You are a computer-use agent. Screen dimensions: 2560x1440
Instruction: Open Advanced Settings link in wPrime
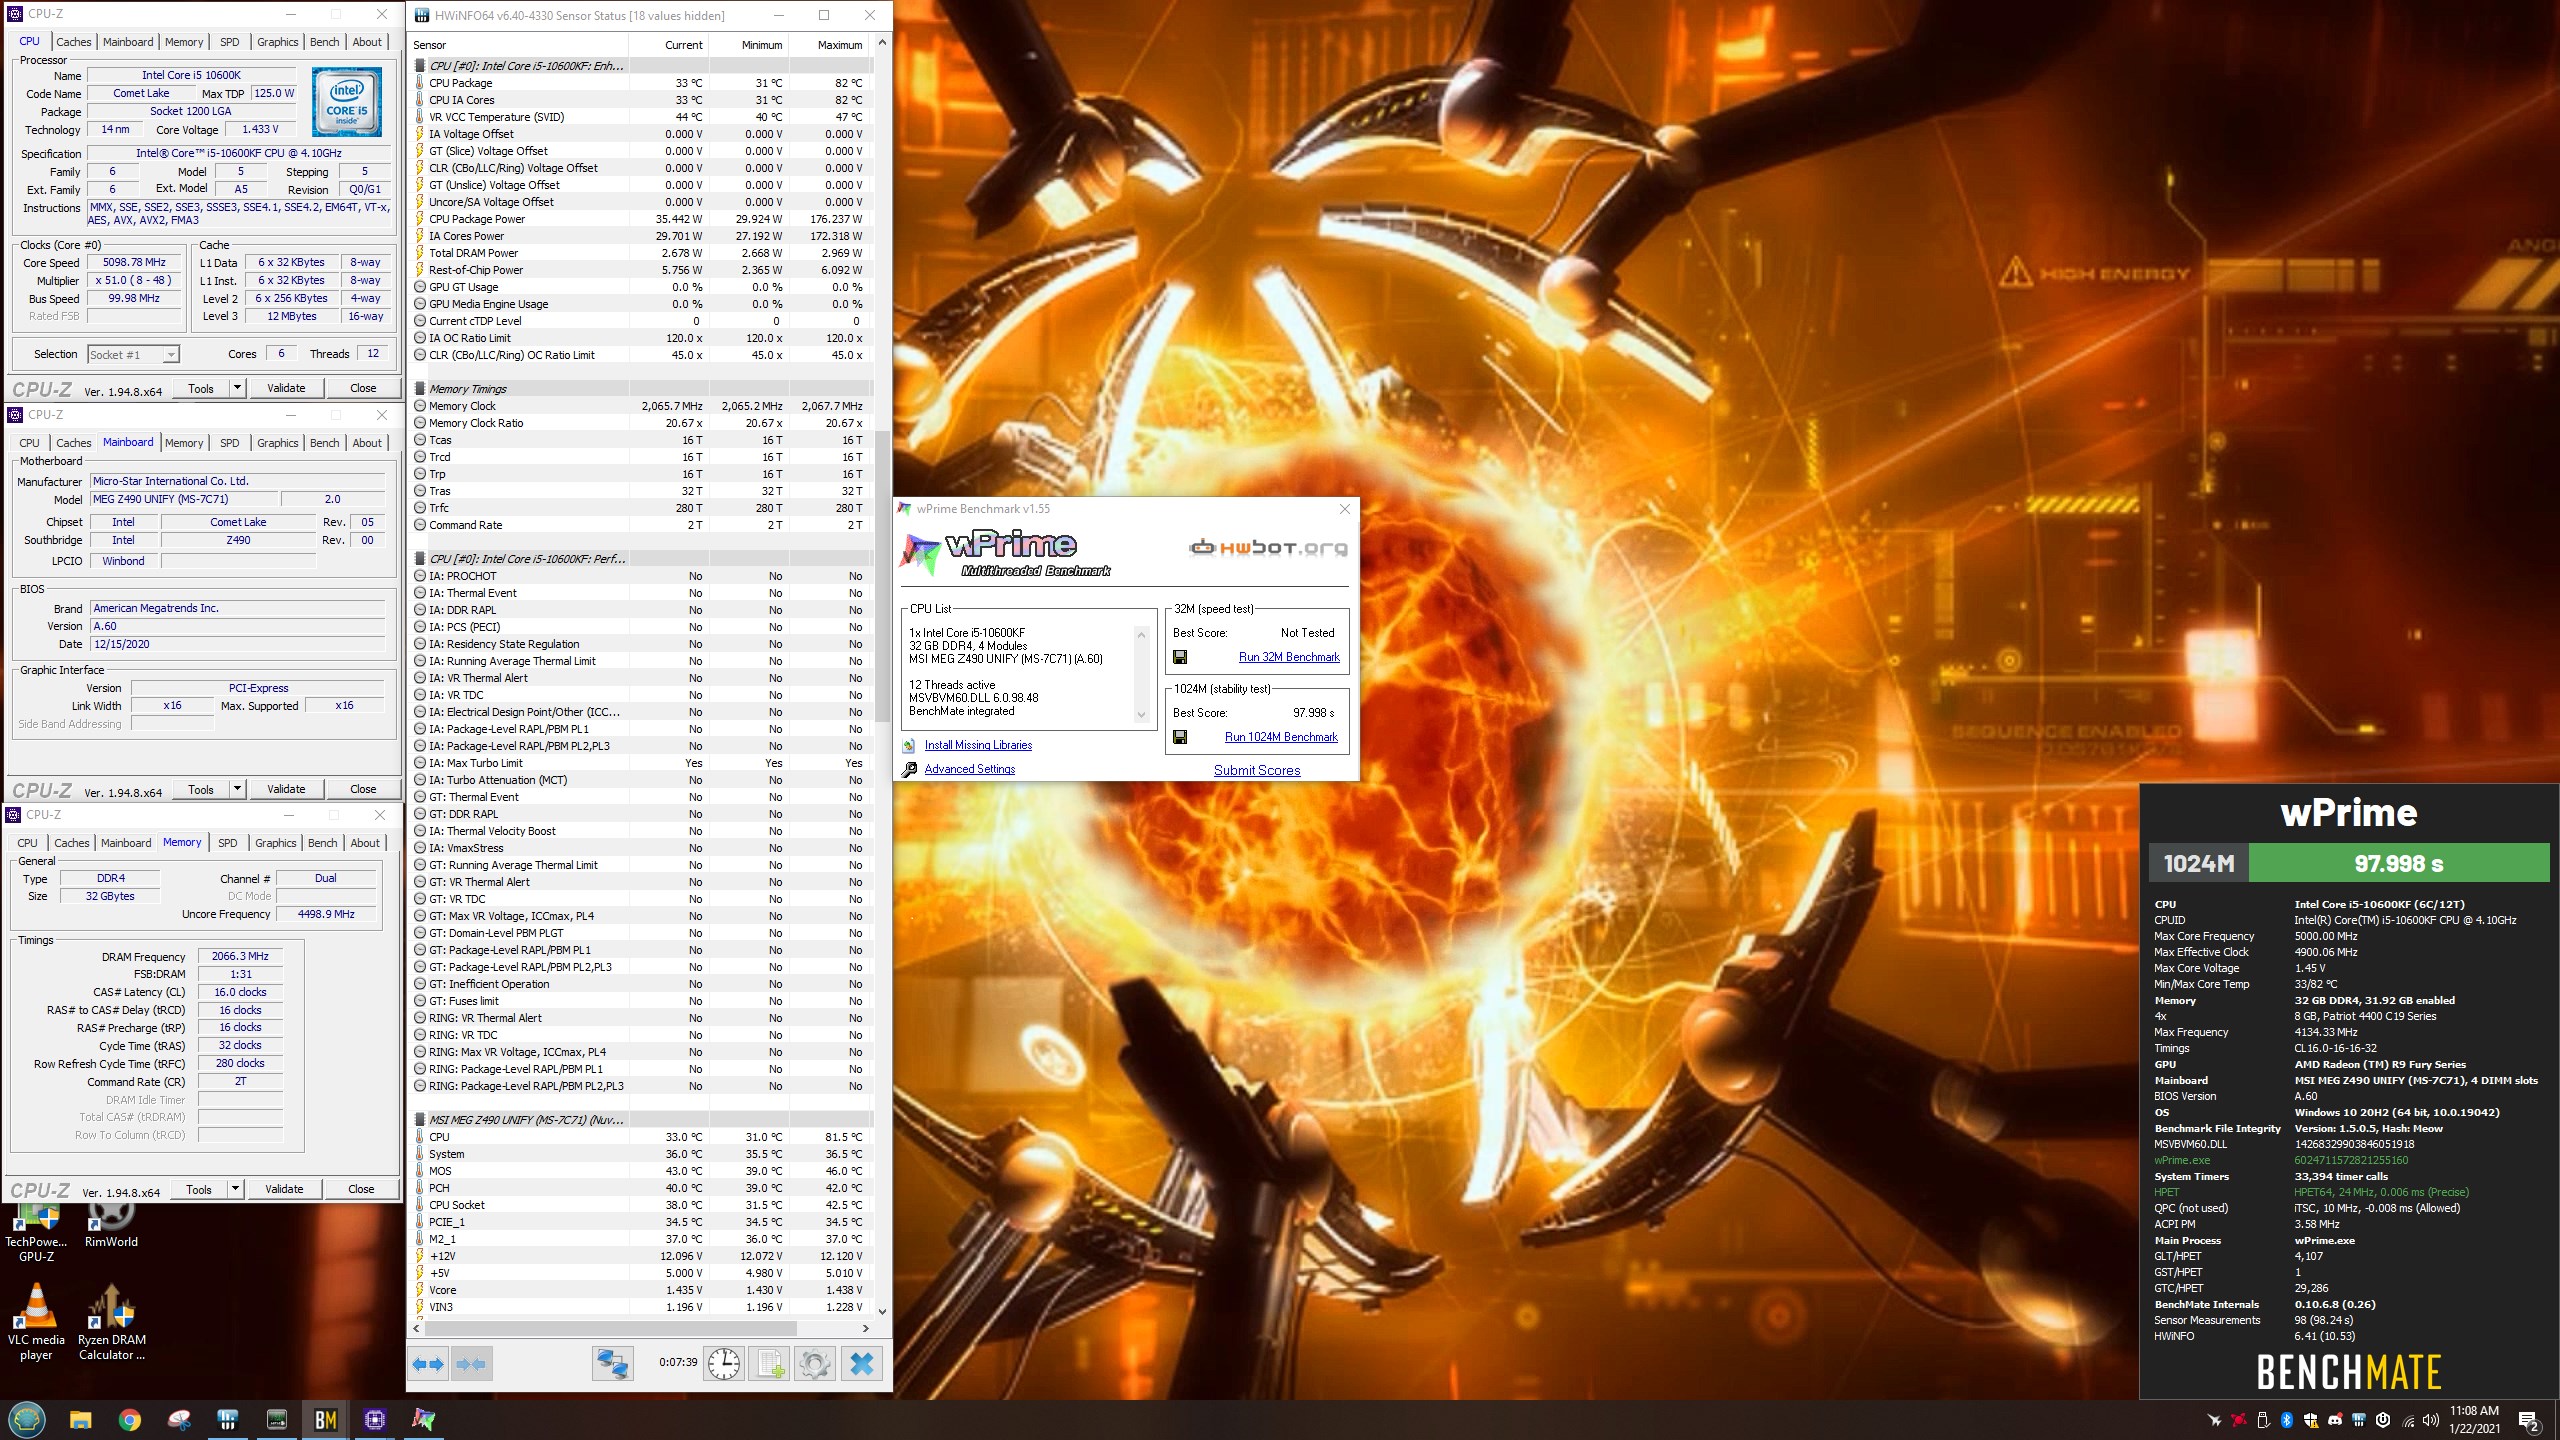969,769
